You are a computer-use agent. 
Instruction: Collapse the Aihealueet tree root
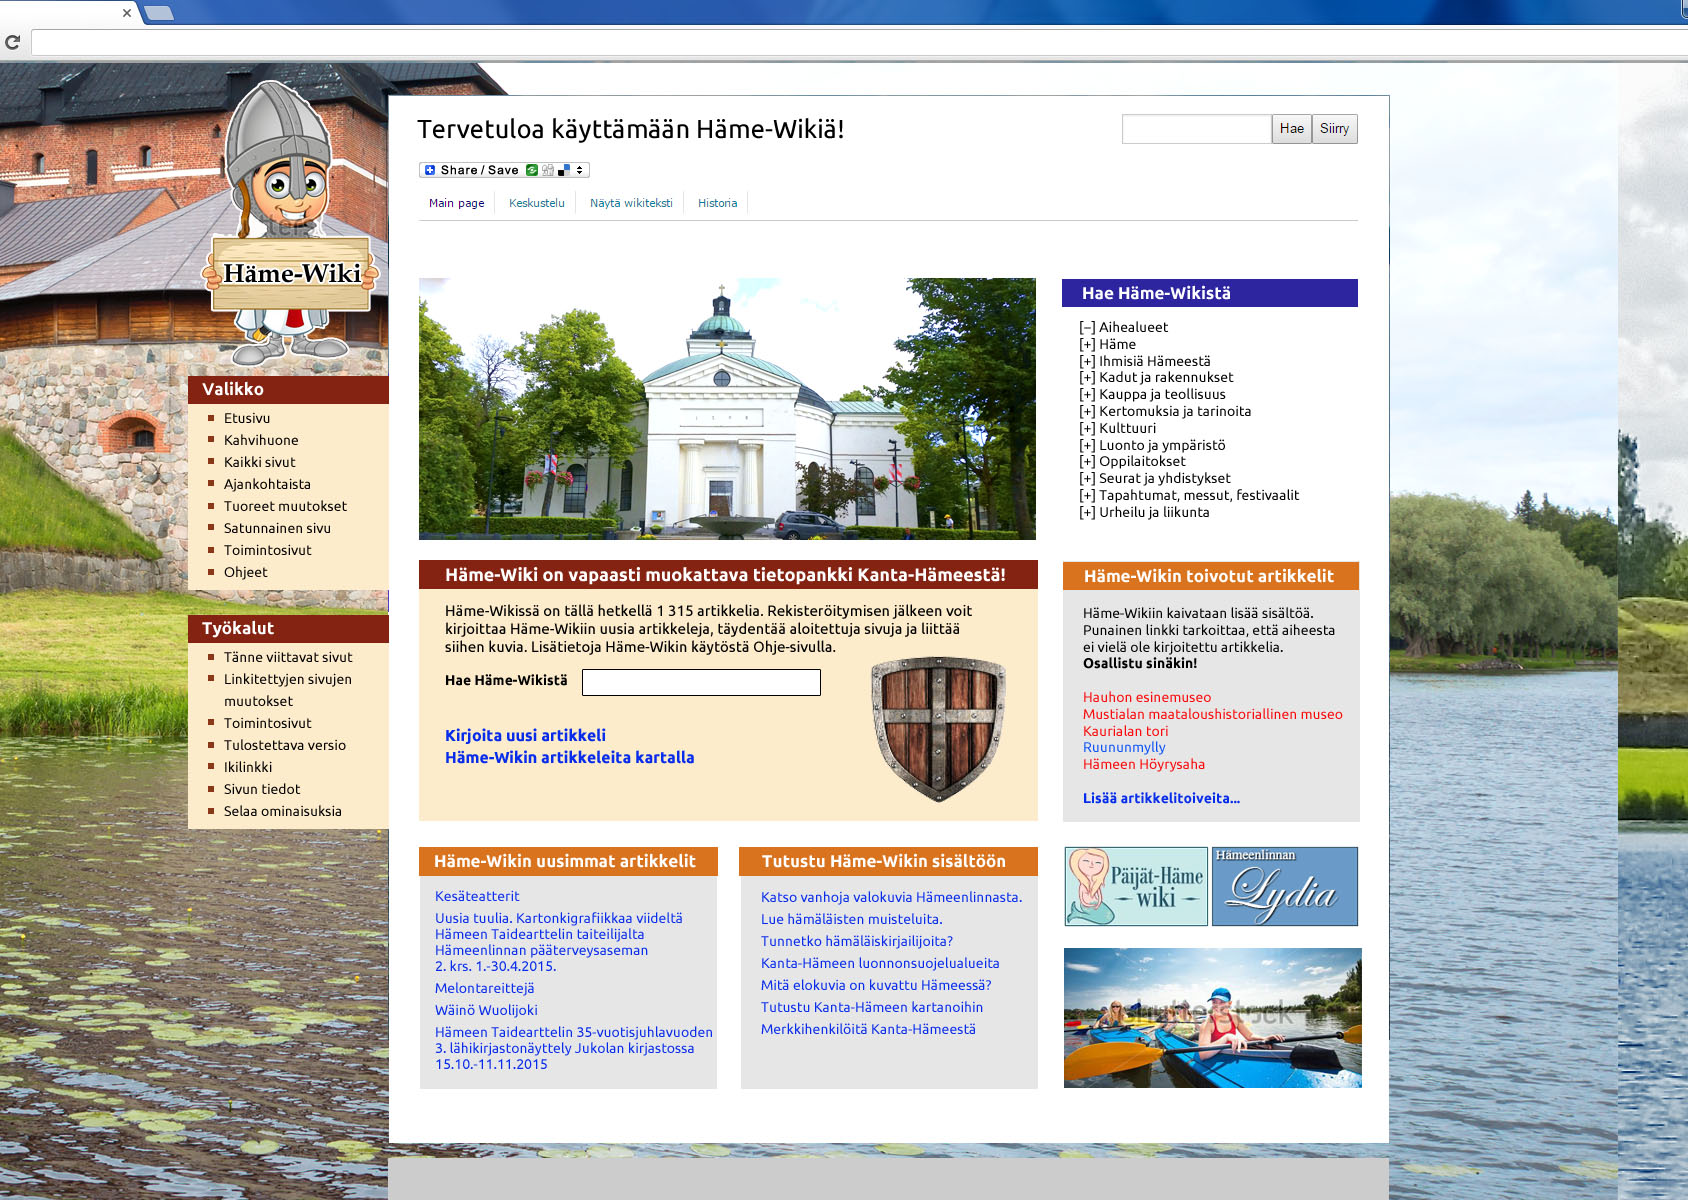pyautogui.click(x=1087, y=328)
